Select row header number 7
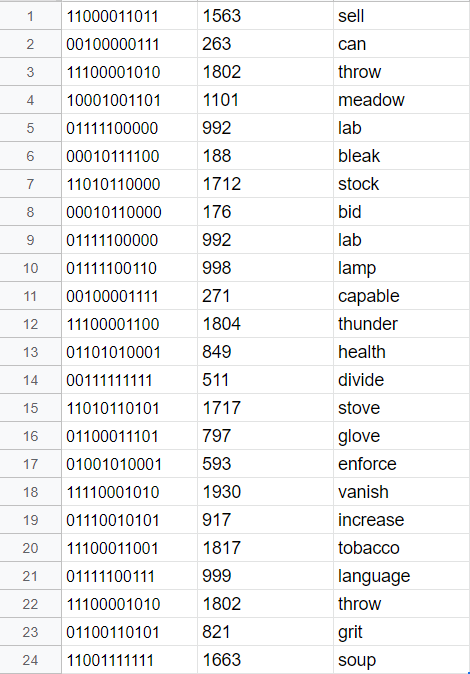 coord(31,184)
